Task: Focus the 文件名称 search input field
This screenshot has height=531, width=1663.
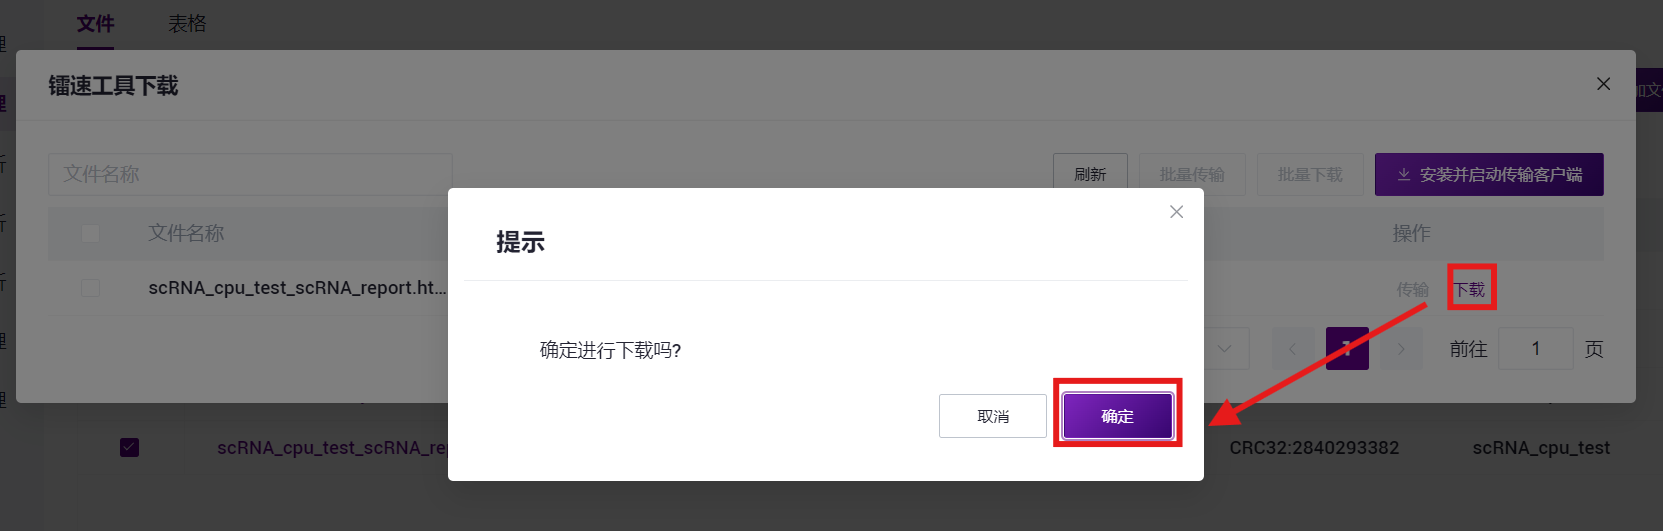Action: [250, 174]
